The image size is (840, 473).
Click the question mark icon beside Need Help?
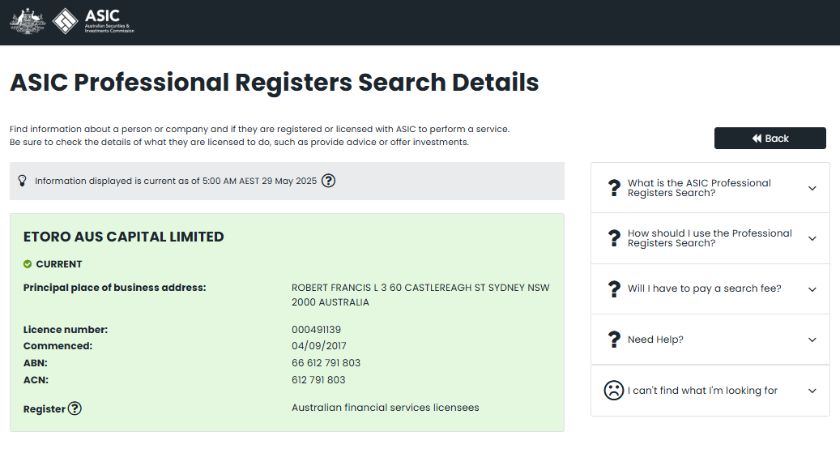[x=614, y=340]
